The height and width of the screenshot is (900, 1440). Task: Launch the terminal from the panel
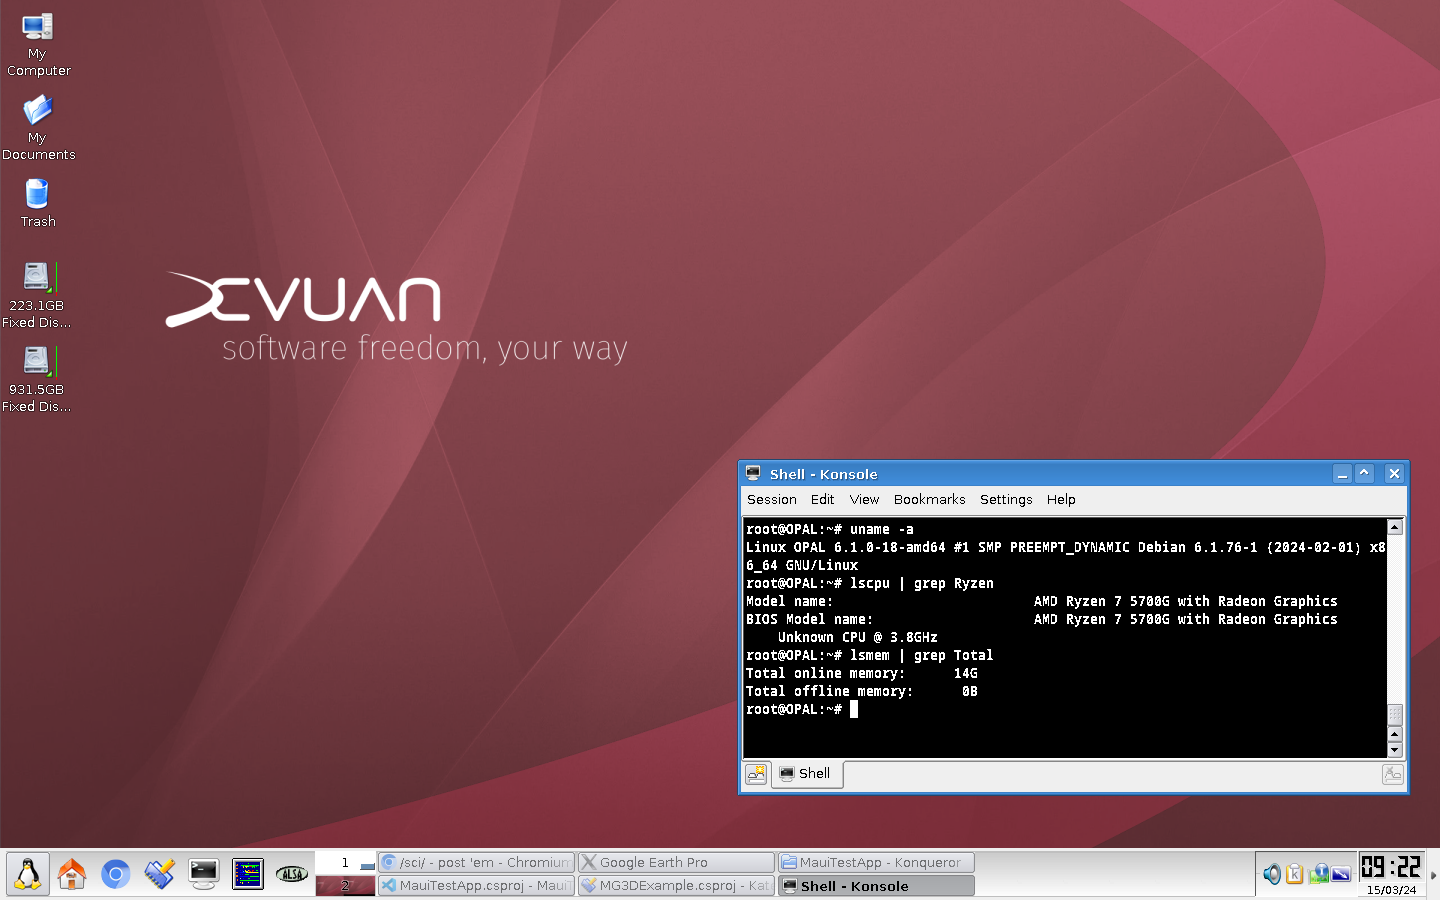pos(204,874)
